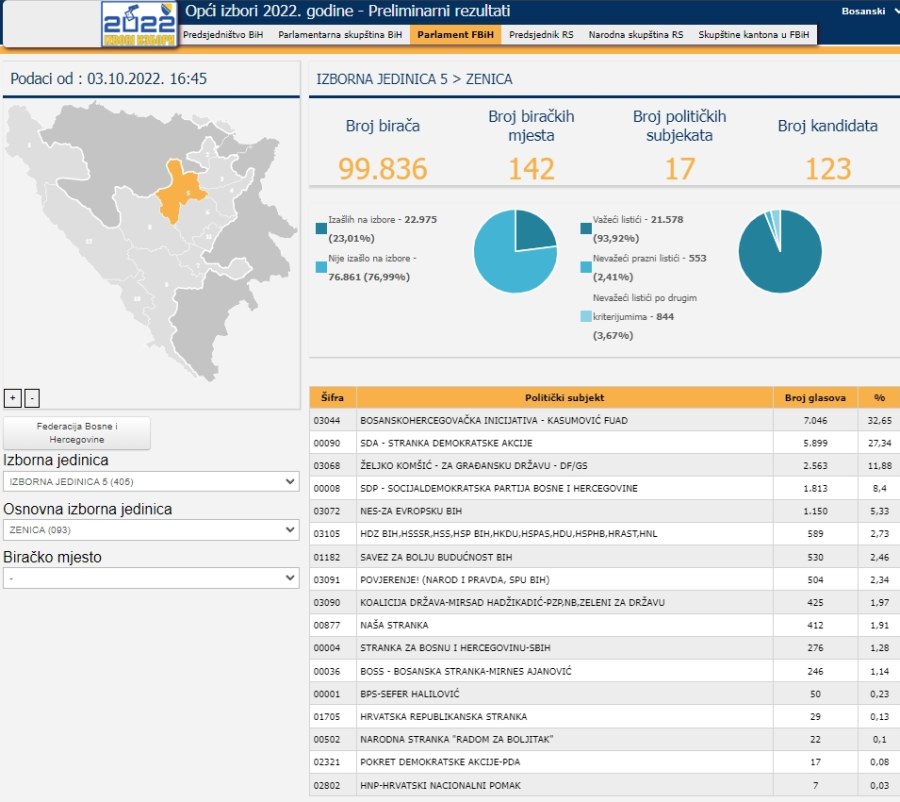The width and height of the screenshot is (900, 802).
Task: Click the voter turnout pie chart
Action: [x=515, y=251]
